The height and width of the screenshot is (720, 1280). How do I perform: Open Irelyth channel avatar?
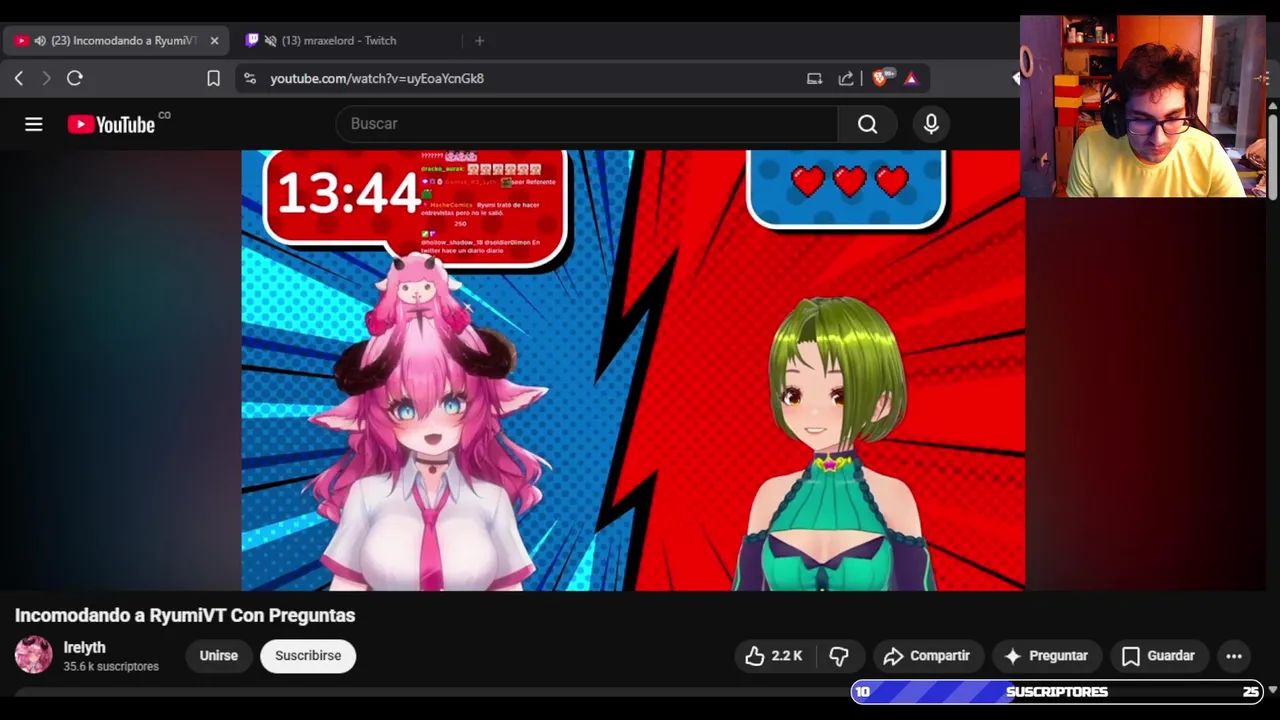click(33, 655)
